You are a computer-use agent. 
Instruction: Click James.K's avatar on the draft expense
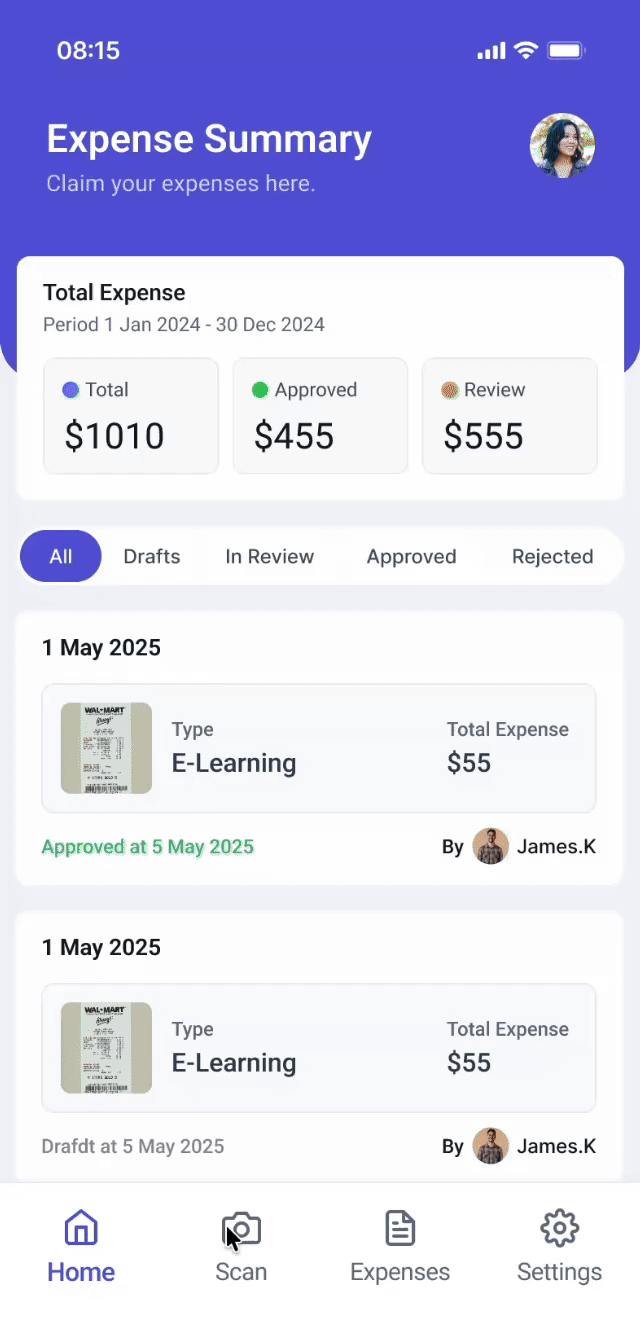pyautogui.click(x=490, y=1146)
